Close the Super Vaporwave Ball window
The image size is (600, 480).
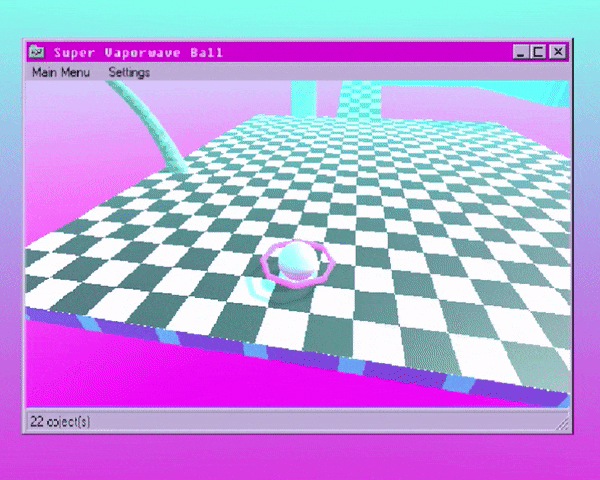tap(558, 52)
